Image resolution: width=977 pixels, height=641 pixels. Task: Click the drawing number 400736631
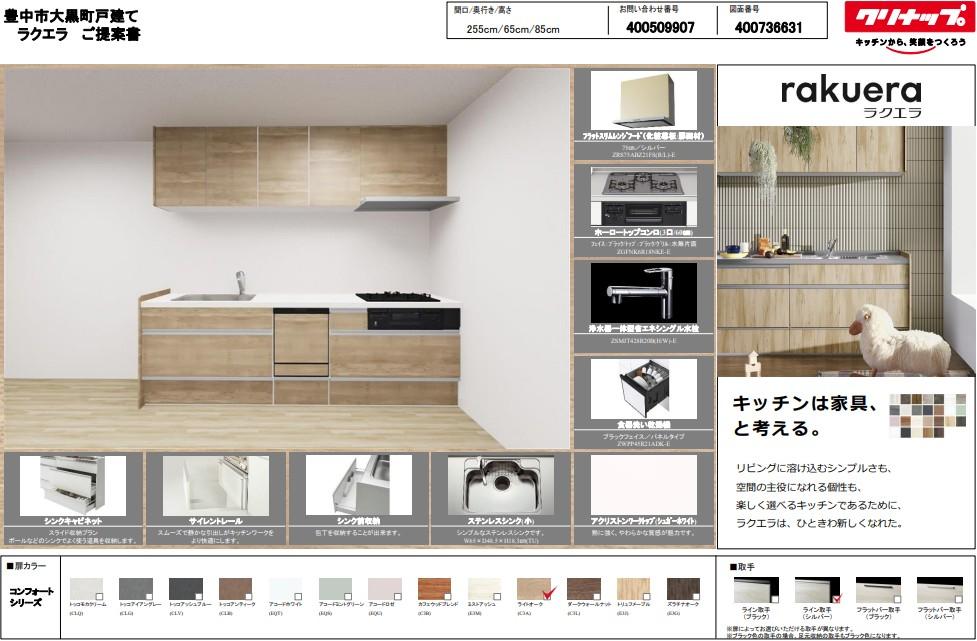click(768, 28)
